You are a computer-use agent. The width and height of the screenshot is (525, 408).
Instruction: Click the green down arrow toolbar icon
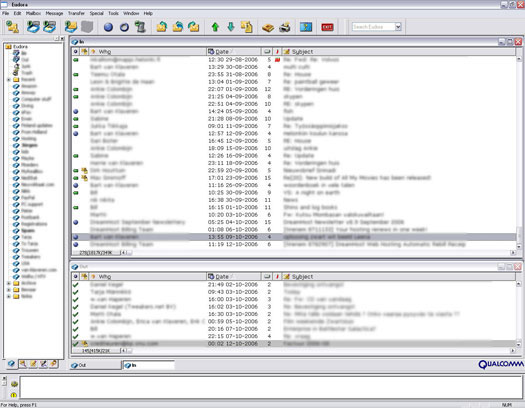click(231, 27)
